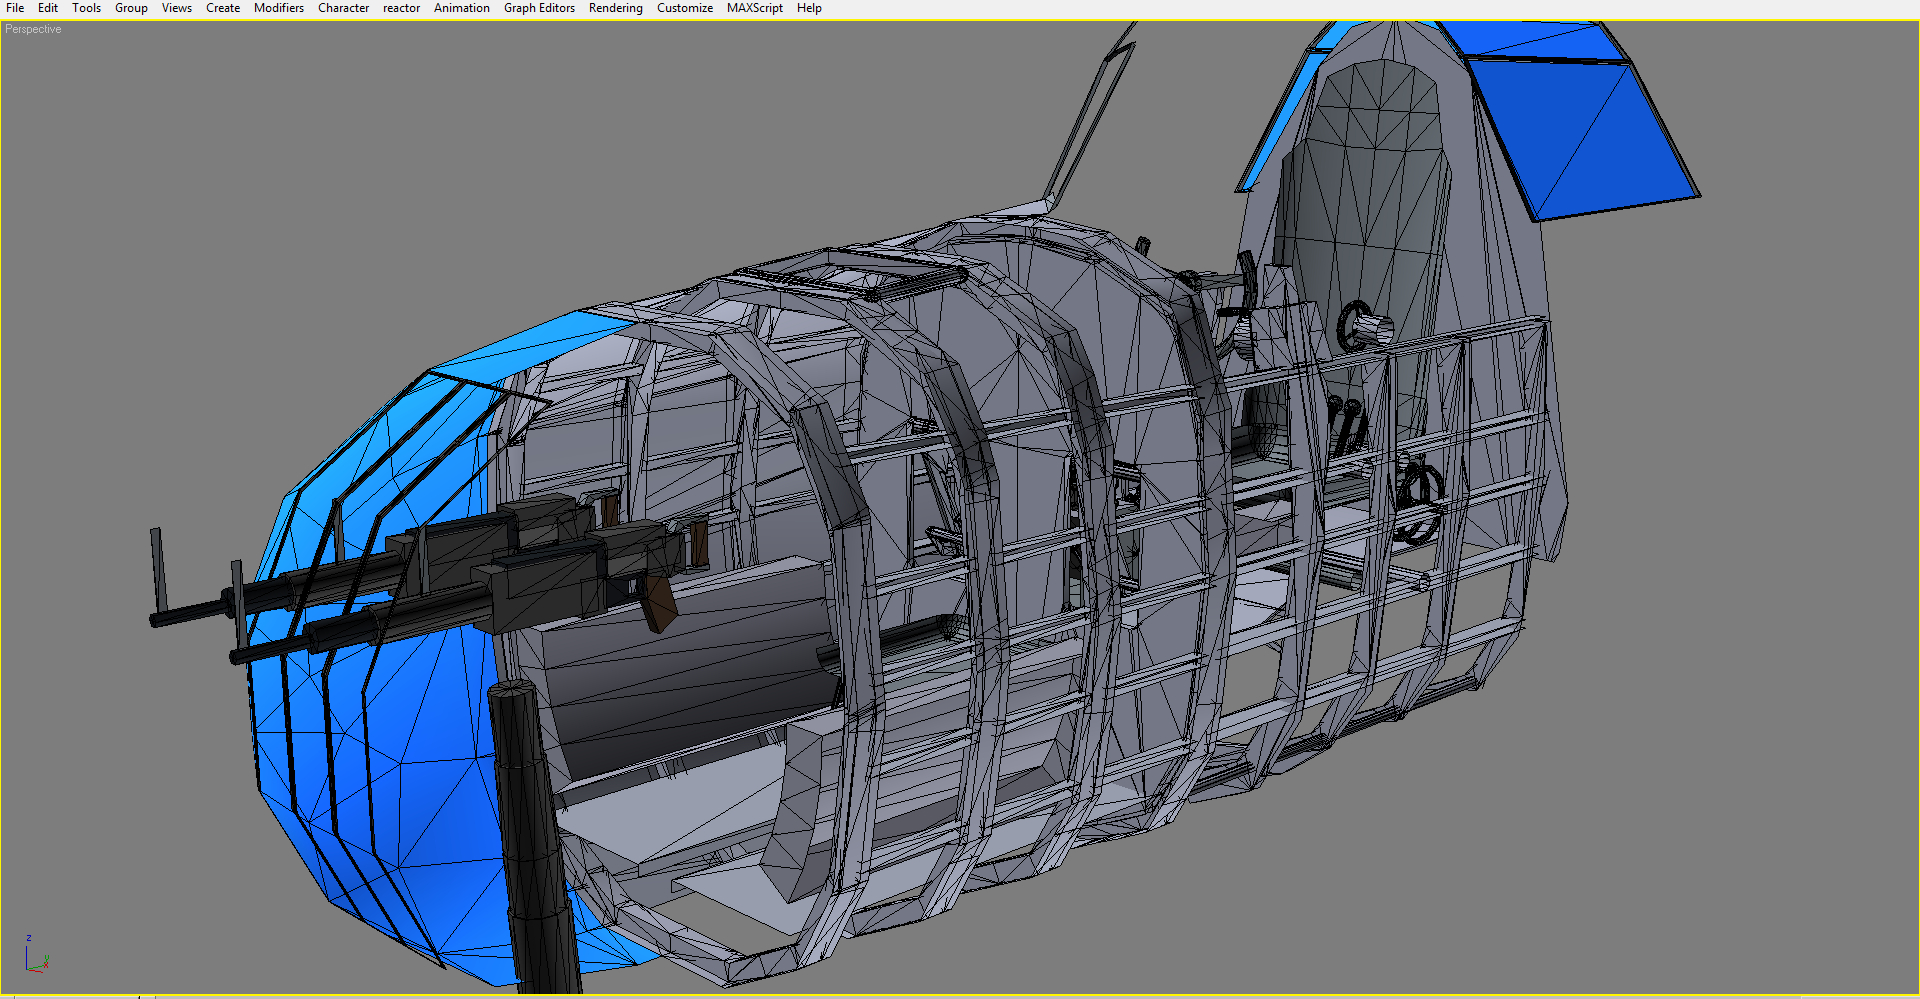Viewport: 1920px width, 999px height.
Task: Open the Modifiers menu
Action: pos(279,8)
